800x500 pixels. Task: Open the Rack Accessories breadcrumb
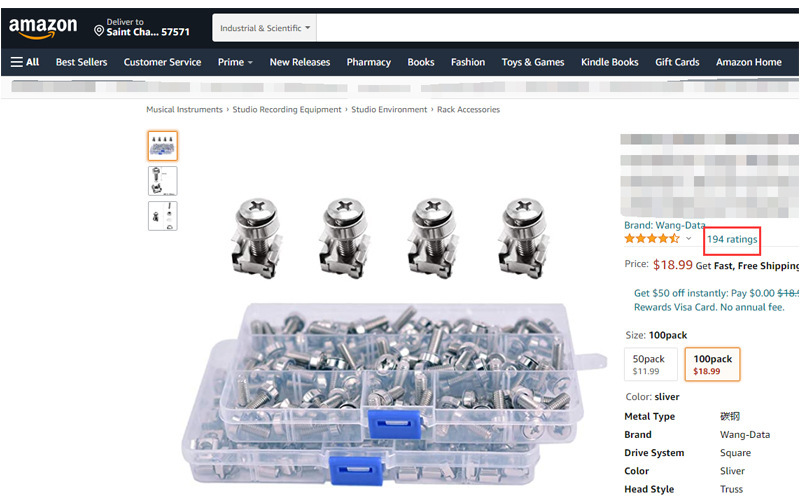[468, 109]
